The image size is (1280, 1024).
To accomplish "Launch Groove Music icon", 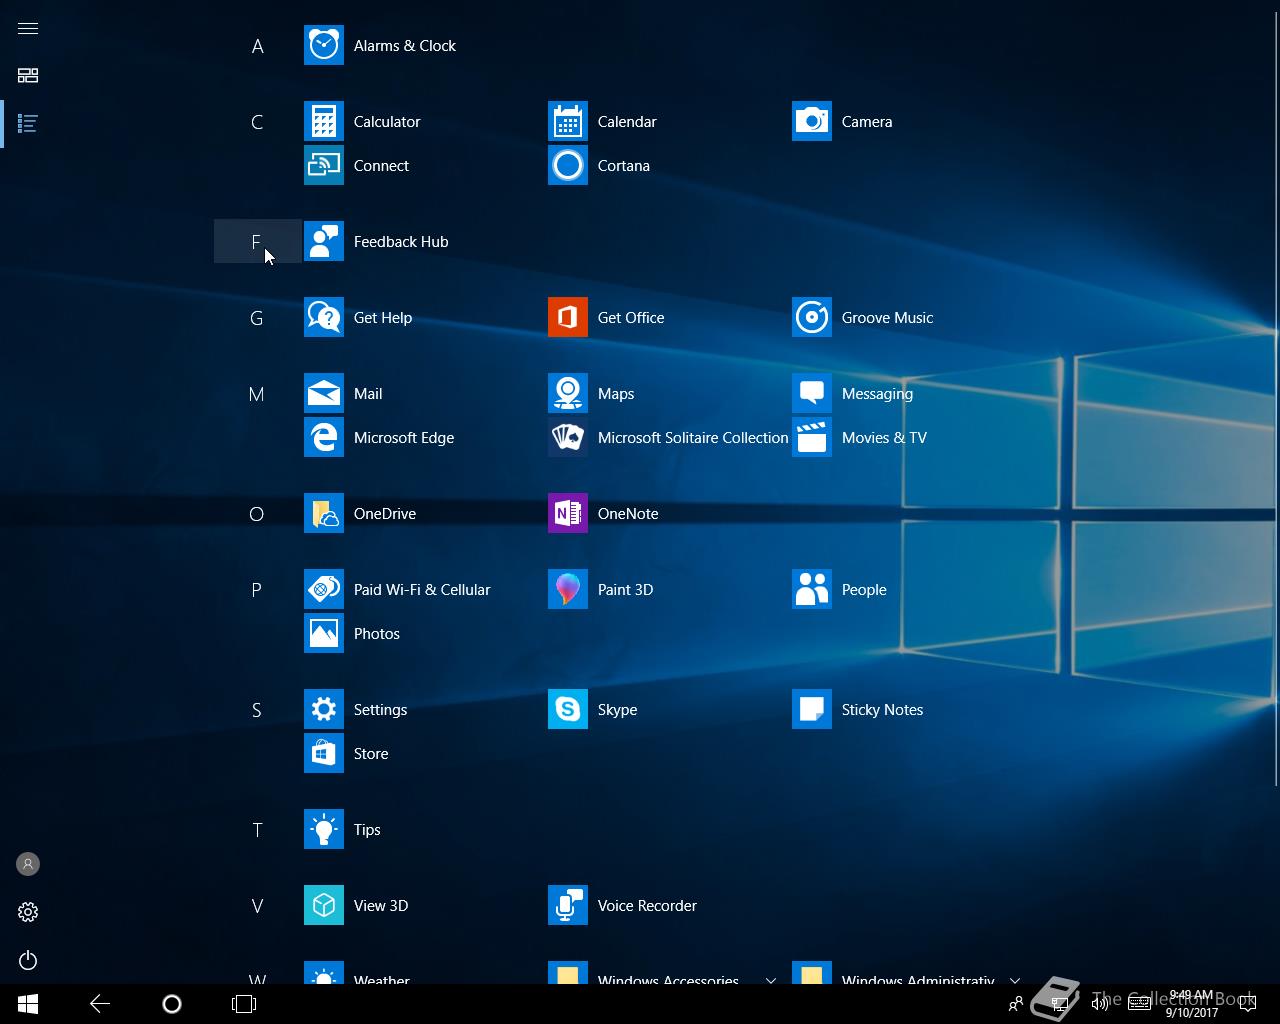I will 812,318.
